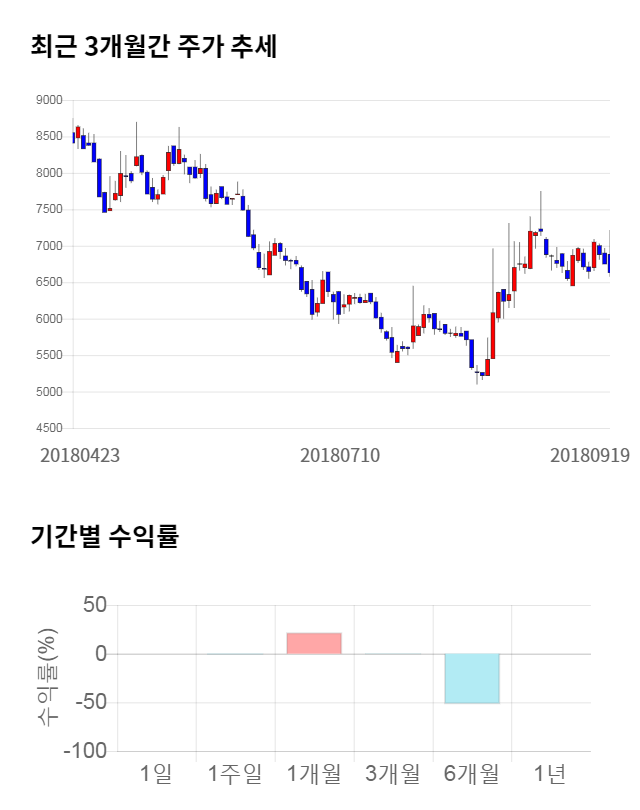The height and width of the screenshot is (810, 640).
Task: Select the 1일 period label
Action: (156, 773)
